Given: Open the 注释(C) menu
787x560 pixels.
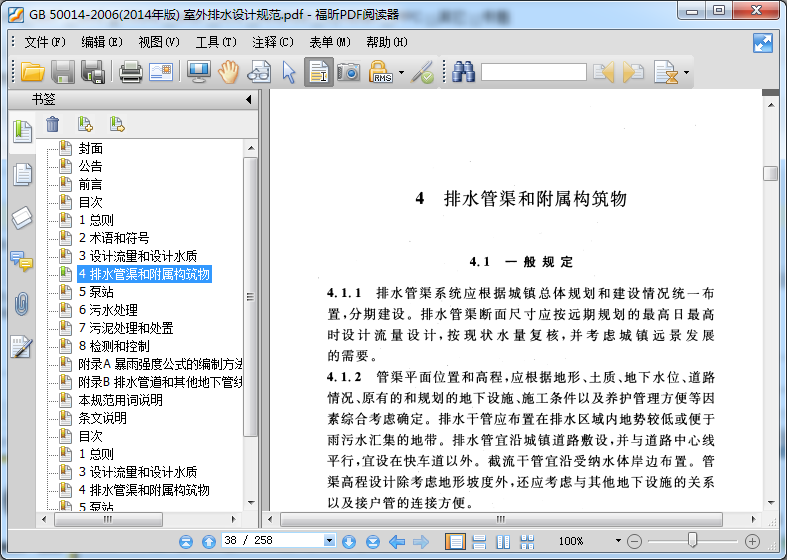Looking at the screenshot, I should tap(273, 42).
